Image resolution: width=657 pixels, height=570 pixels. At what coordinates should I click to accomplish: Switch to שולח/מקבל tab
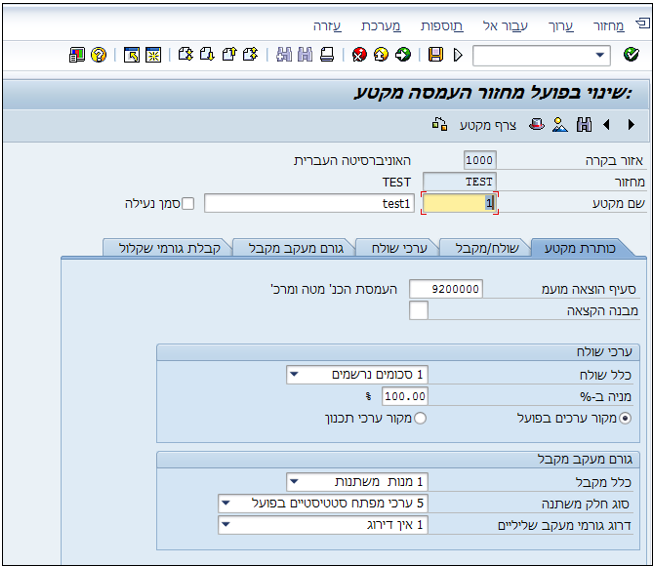487,248
